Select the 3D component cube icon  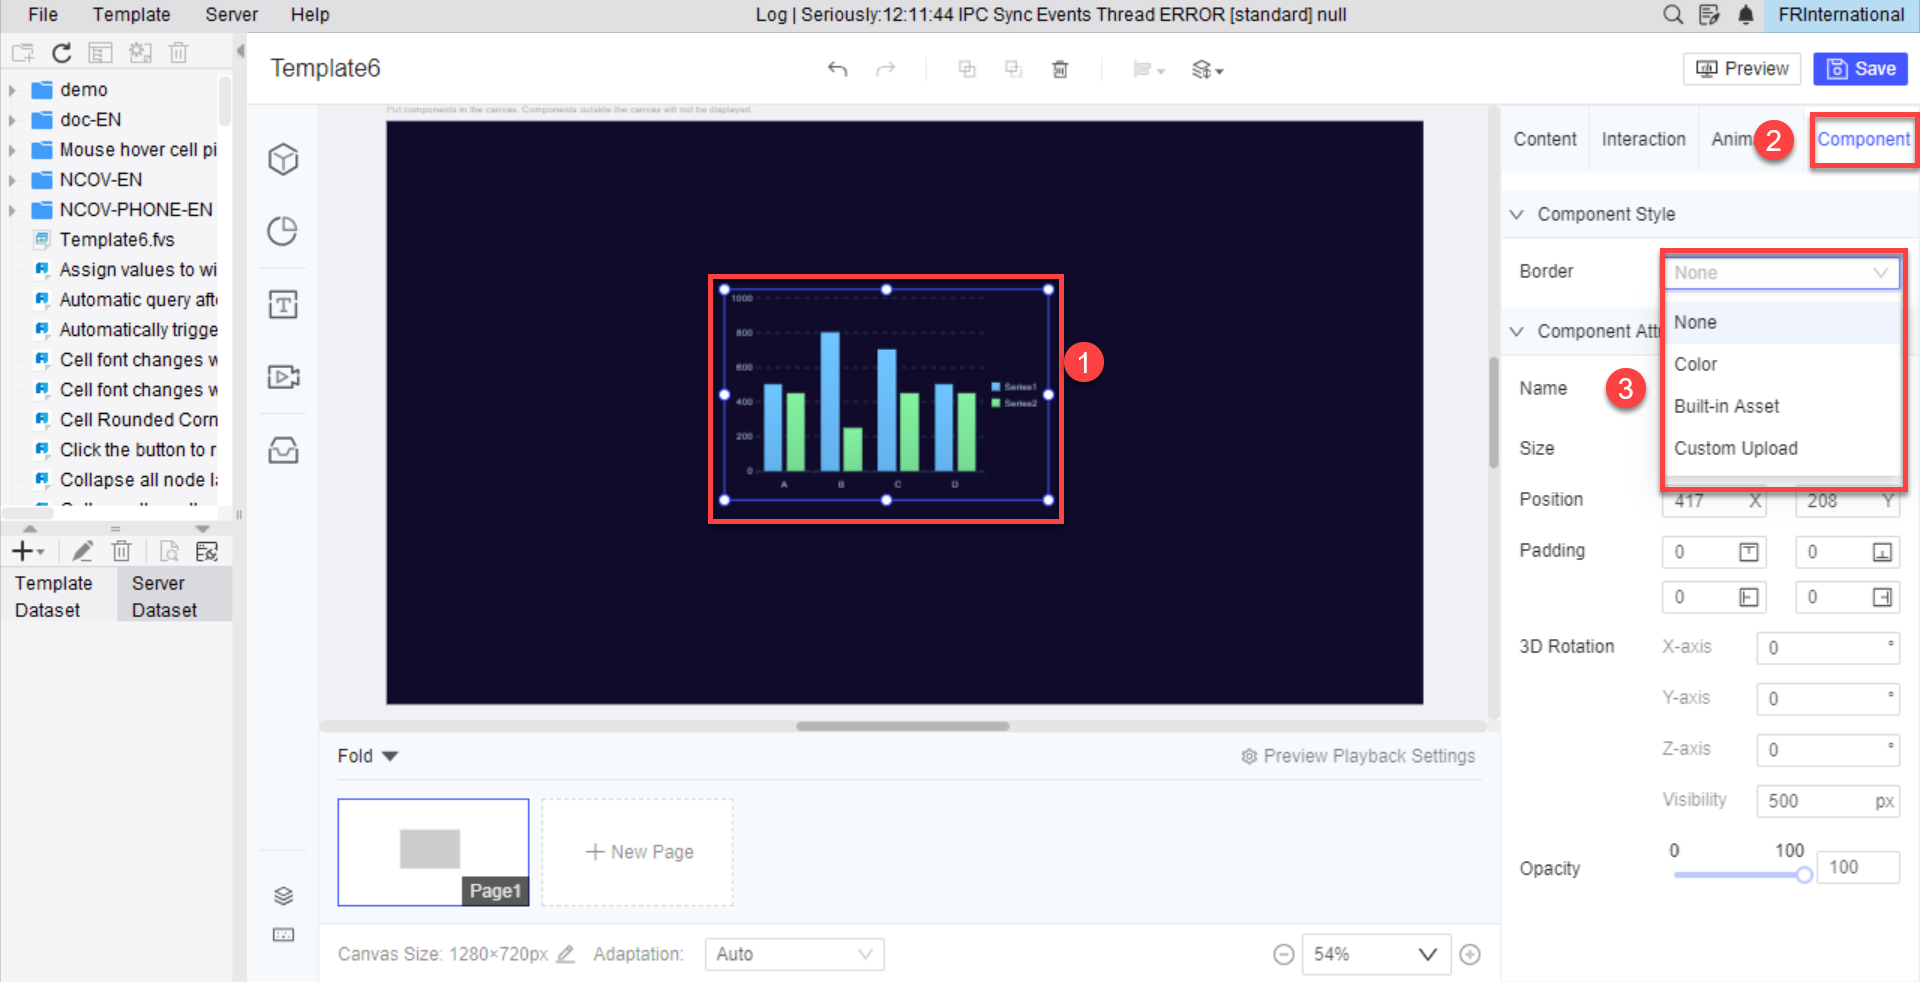click(x=283, y=158)
